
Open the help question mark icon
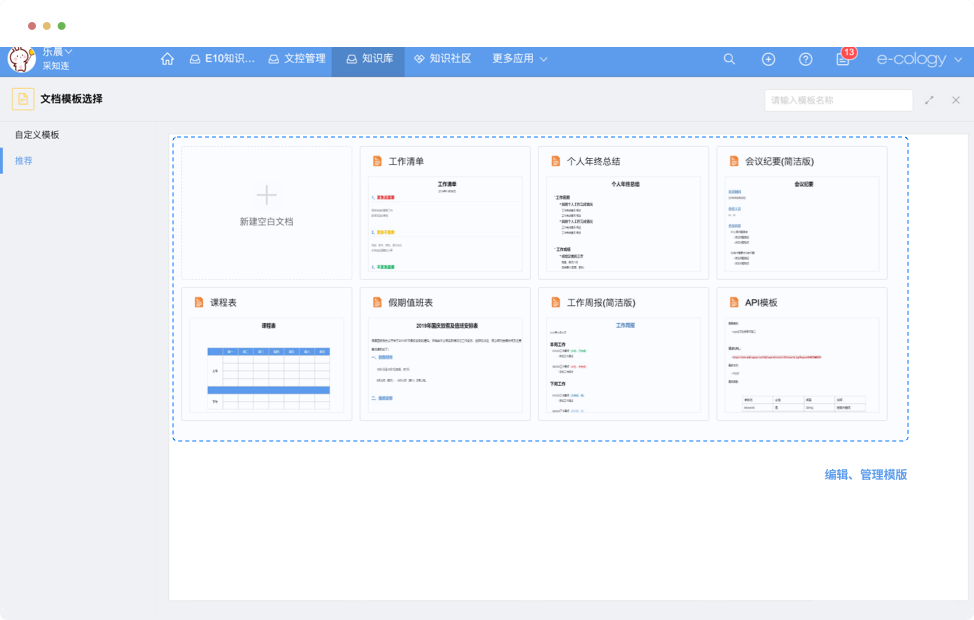(x=805, y=59)
